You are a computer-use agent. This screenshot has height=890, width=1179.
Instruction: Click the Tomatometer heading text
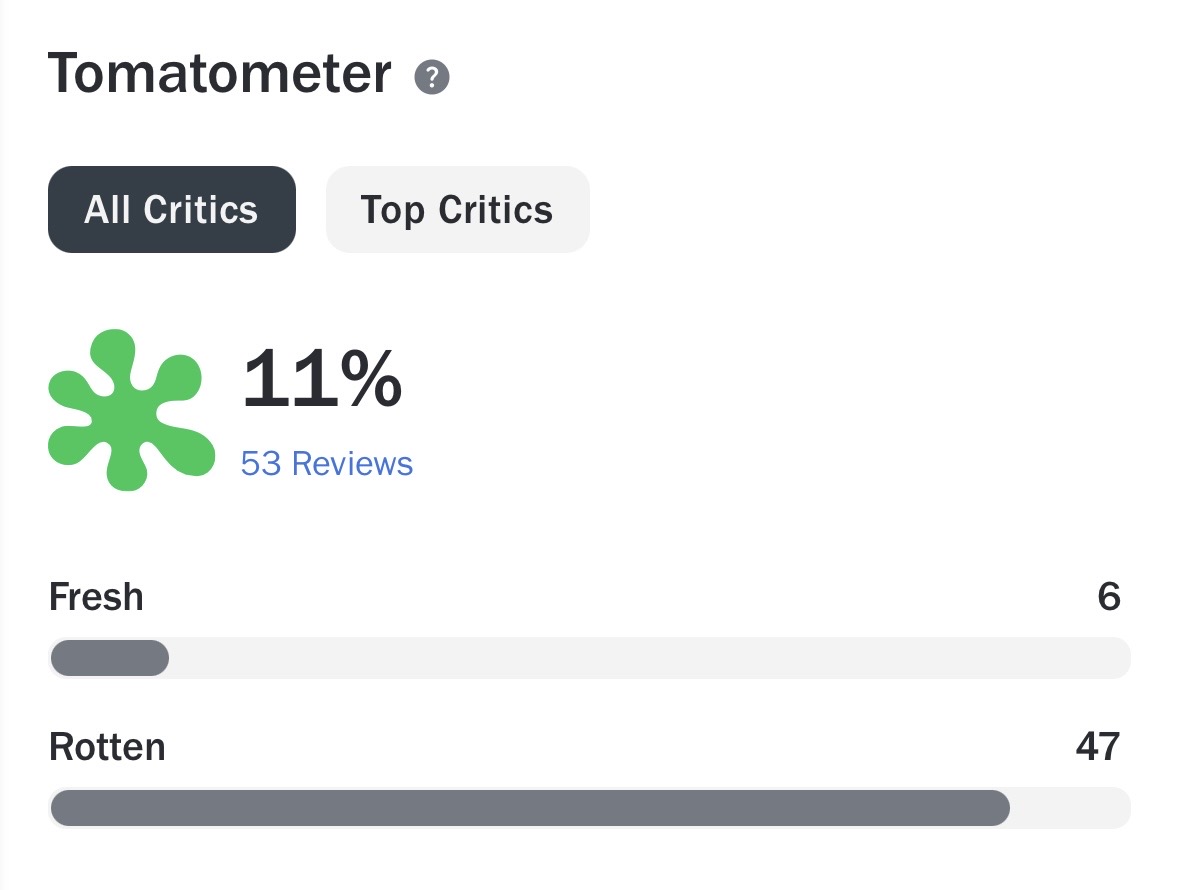click(219, 74)
